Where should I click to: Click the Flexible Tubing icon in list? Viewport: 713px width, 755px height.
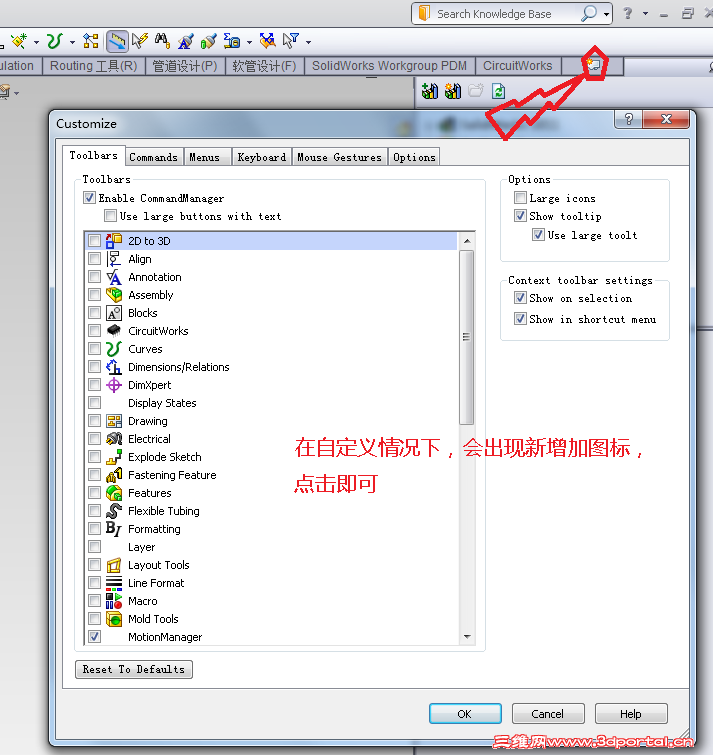(x=114, y=511)
